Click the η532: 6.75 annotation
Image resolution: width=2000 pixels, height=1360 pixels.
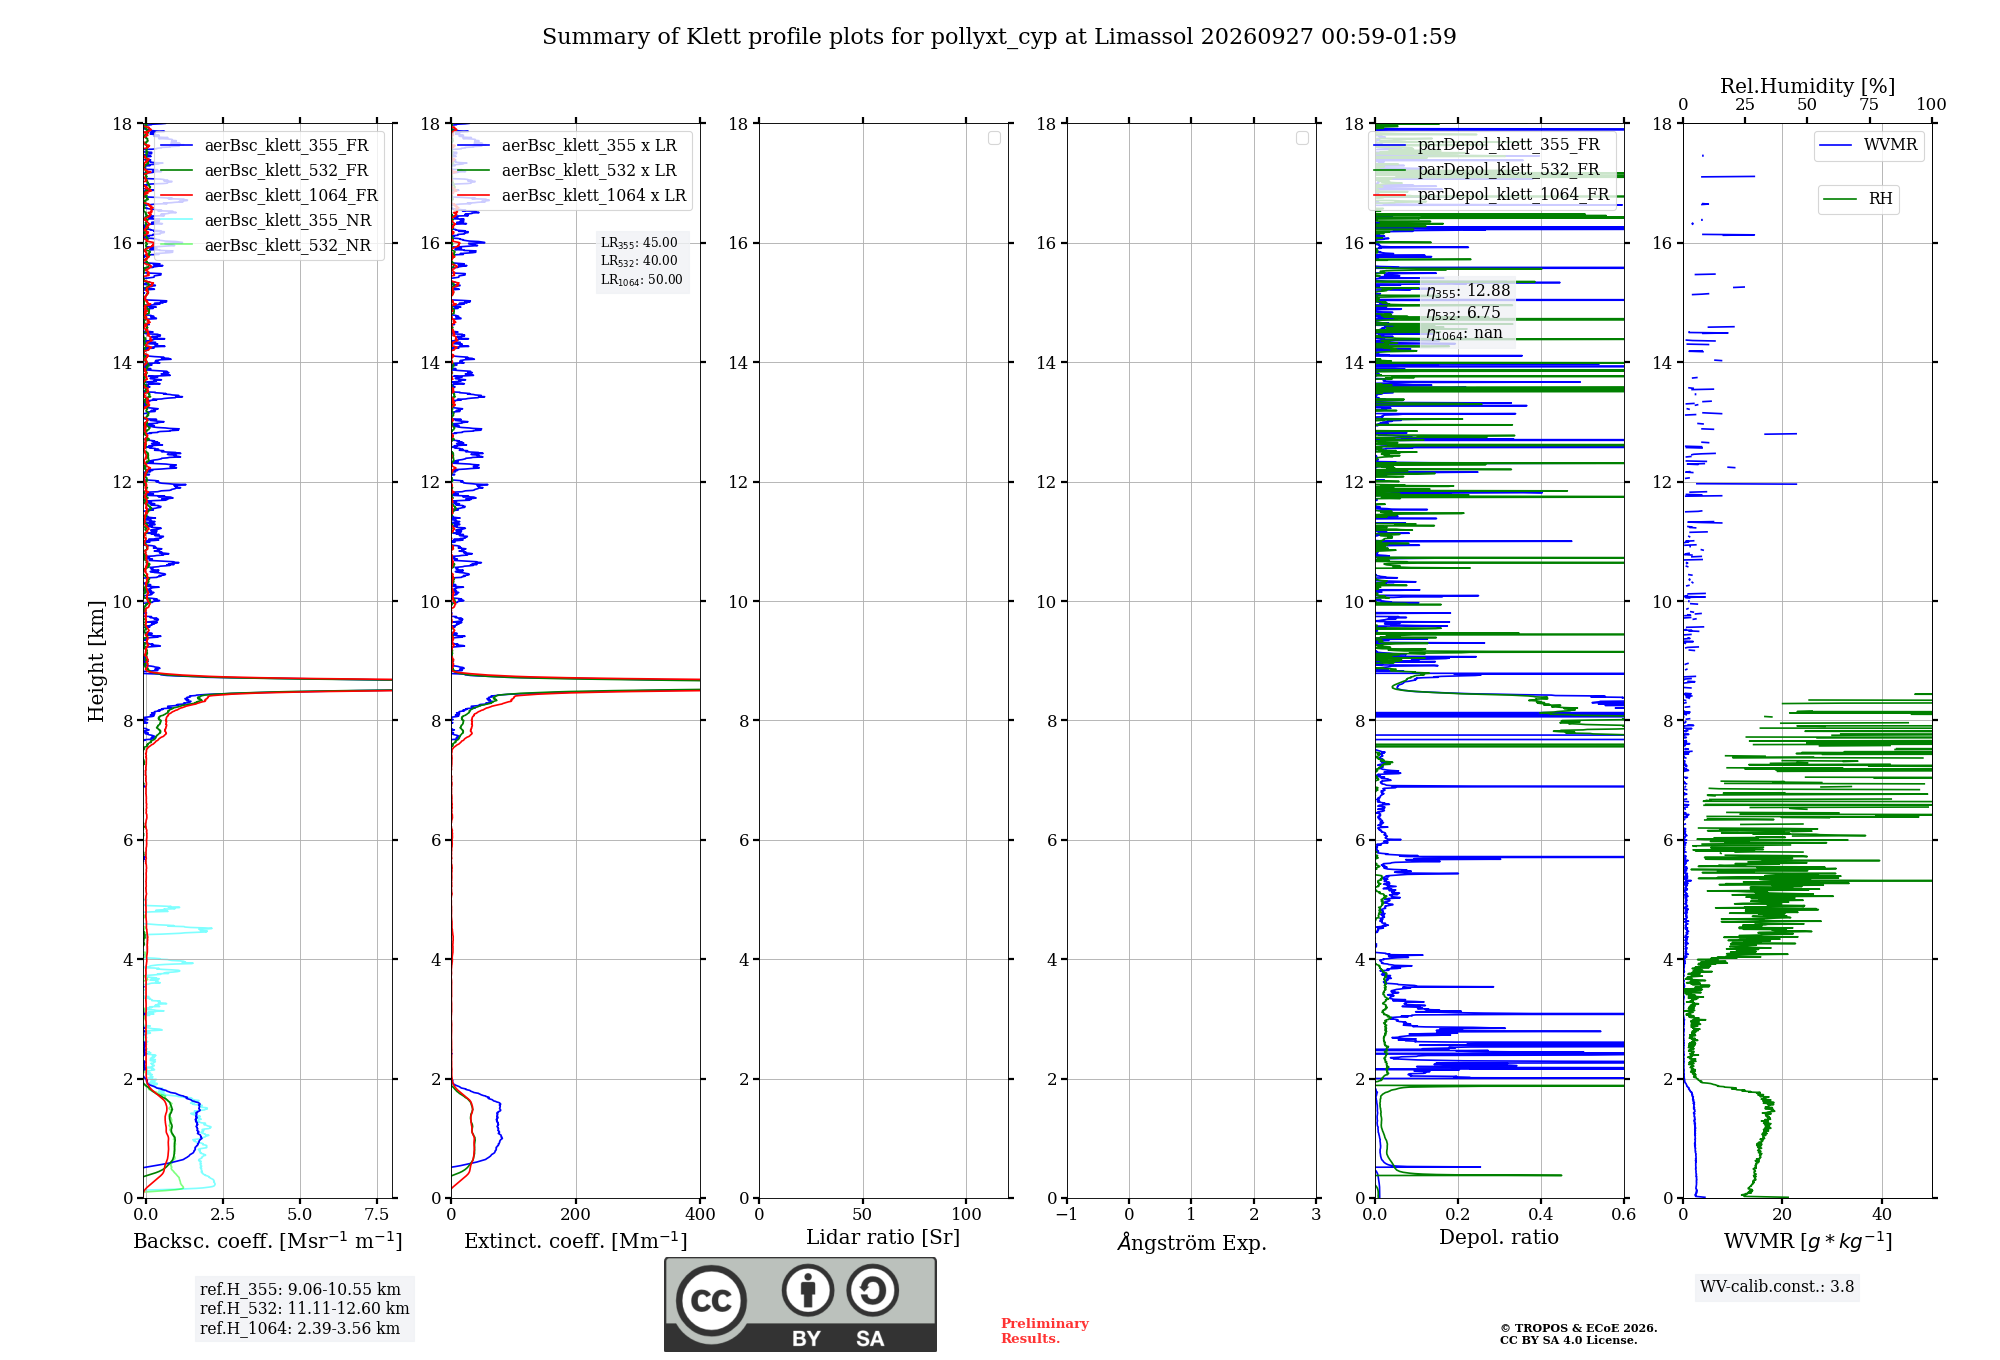pyautogui.click(x=1463, y=313)
